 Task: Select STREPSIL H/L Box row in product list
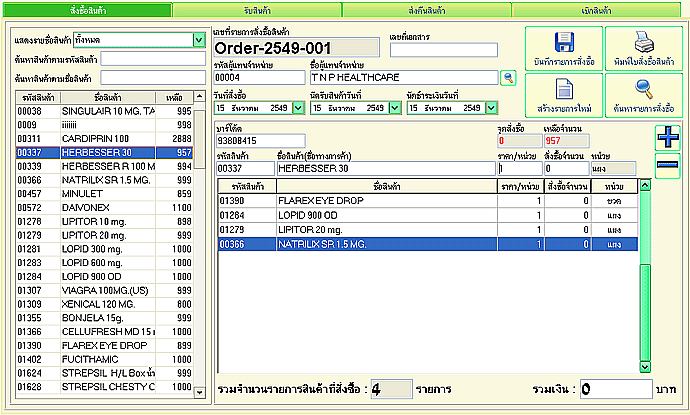[104, 373]
